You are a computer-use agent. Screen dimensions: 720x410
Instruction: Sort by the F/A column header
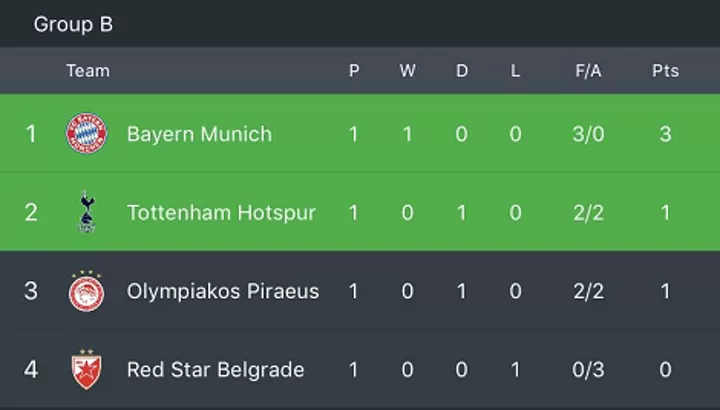588,71
